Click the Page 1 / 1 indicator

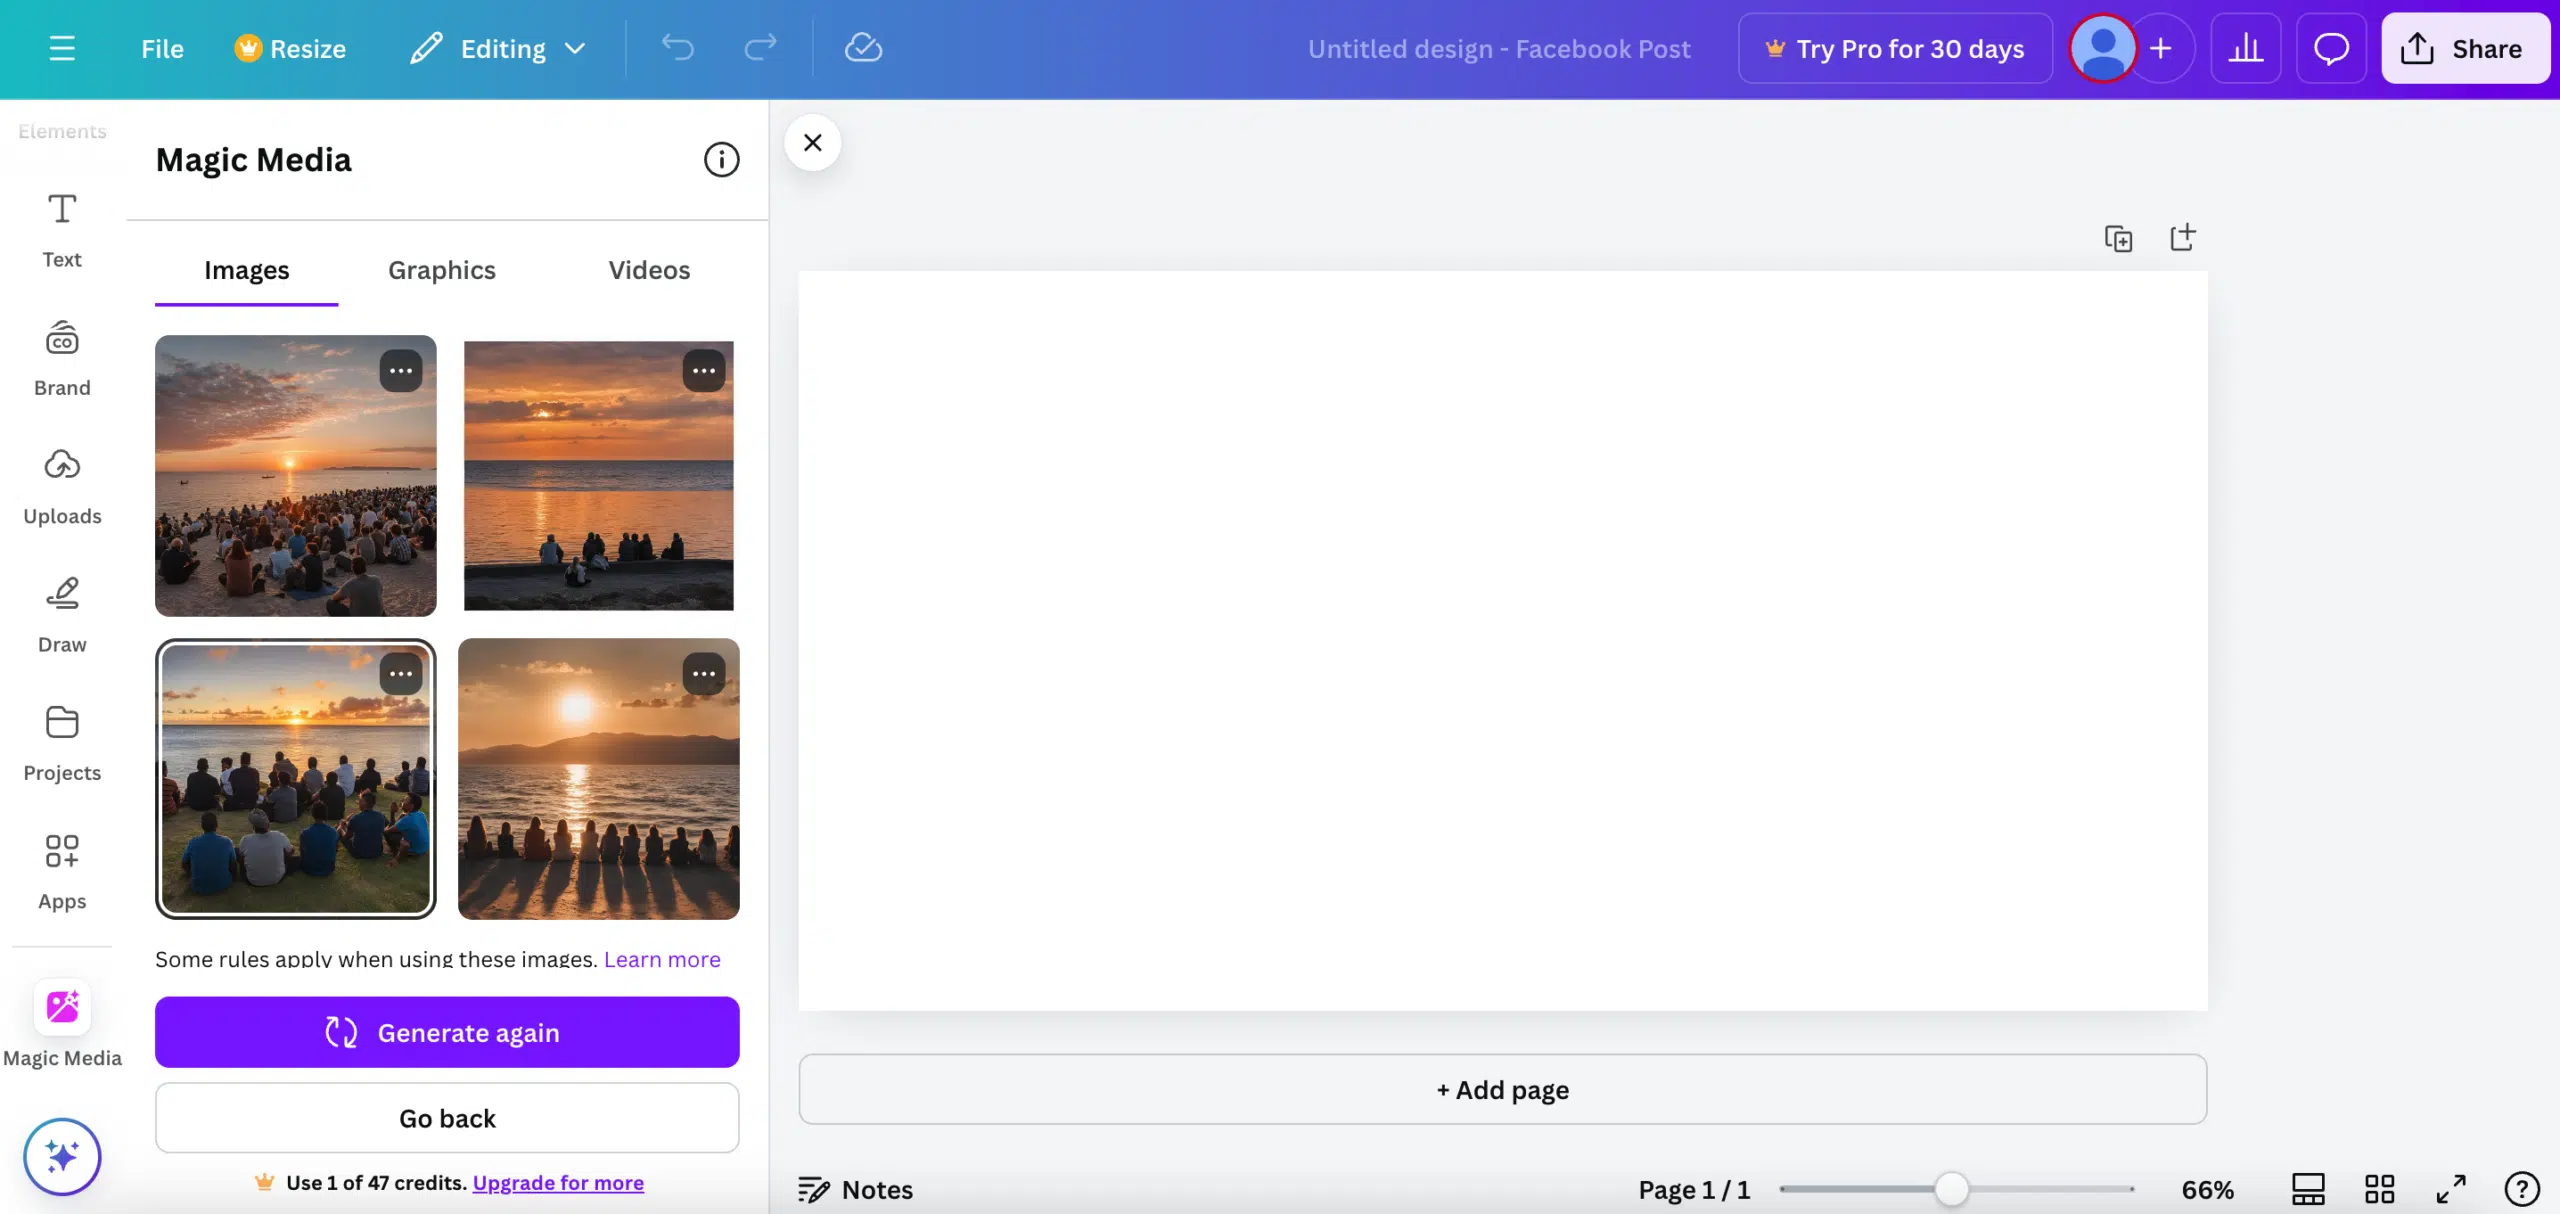pos(1694,1190)
